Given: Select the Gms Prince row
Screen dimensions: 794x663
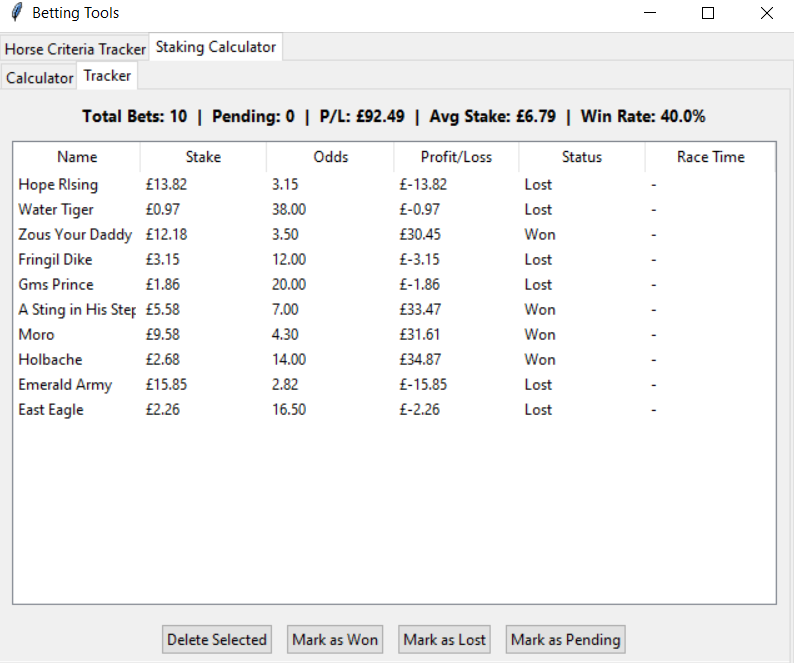Looking at the screenshot, I should (x=394, y=284).
